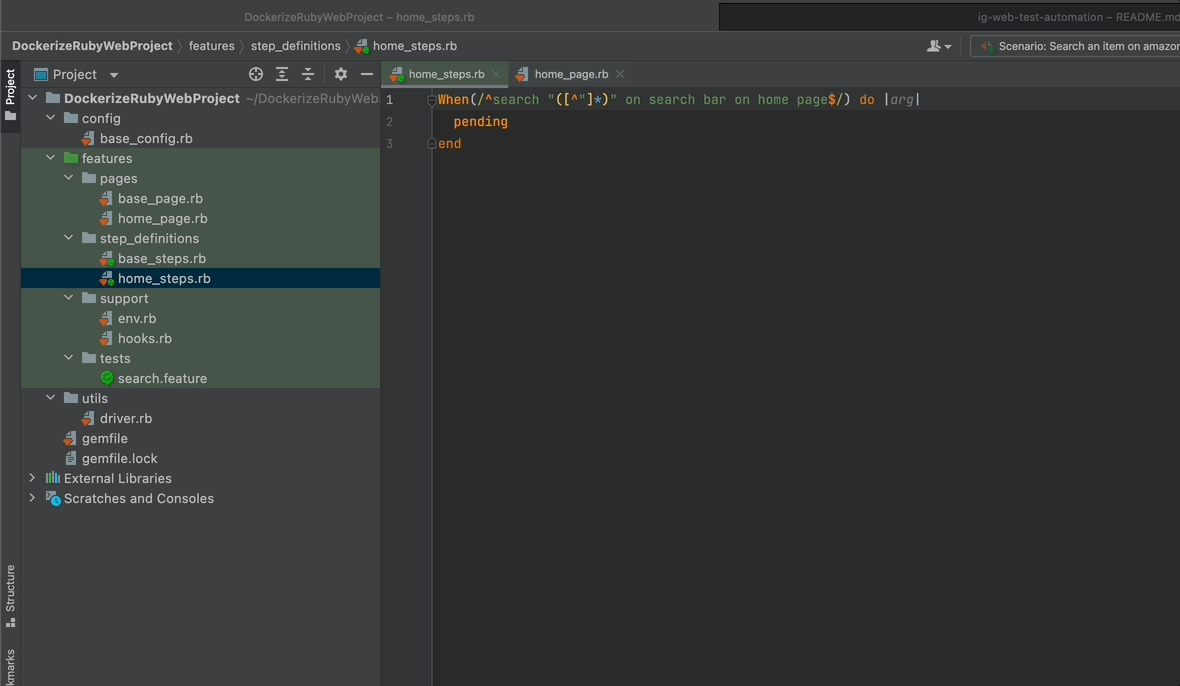Select driver.rb file
Viewport: 1180px width, 686px height.
point(125,418)
